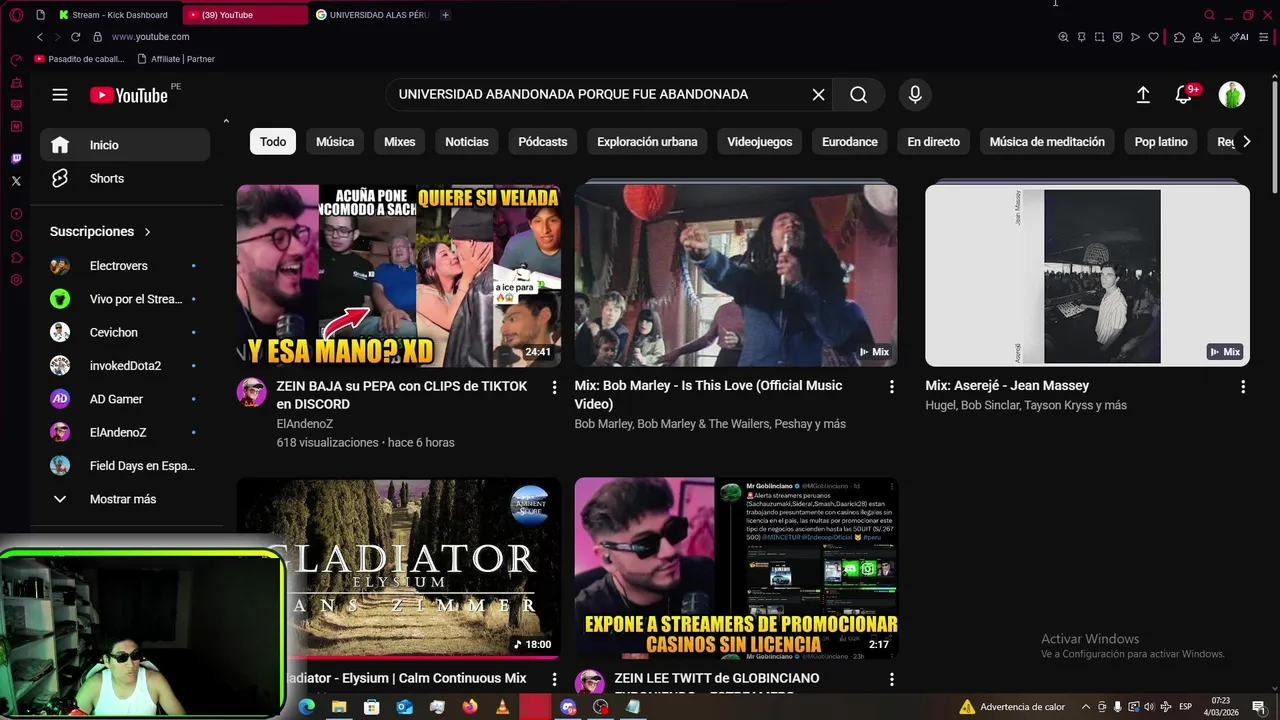Select the Todo filter chip
1280x720 pixels.
273,142
